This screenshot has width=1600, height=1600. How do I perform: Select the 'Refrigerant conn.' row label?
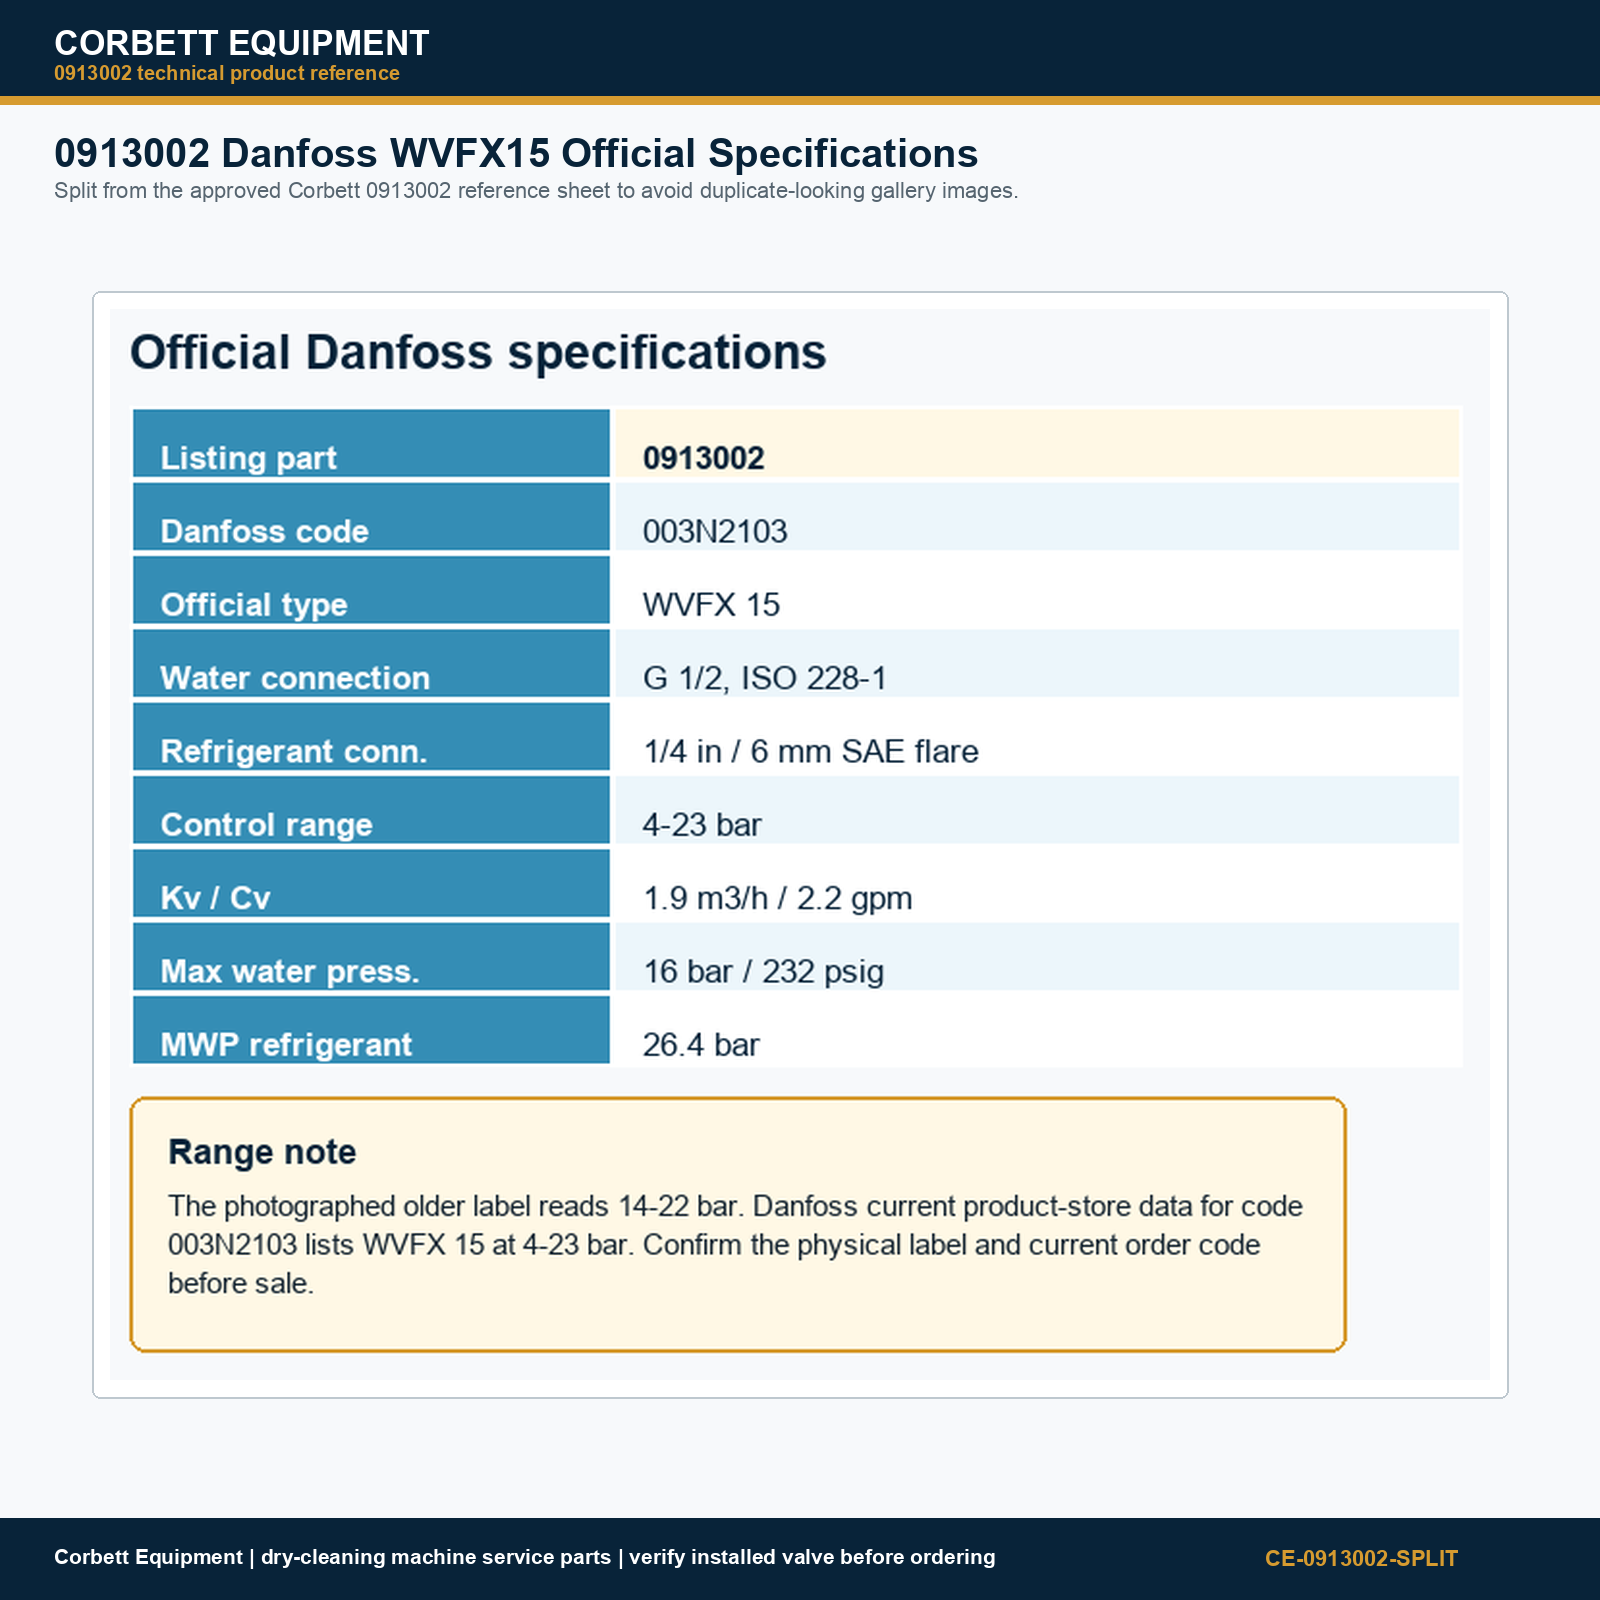pyautogui.click(x=294, y=751)
